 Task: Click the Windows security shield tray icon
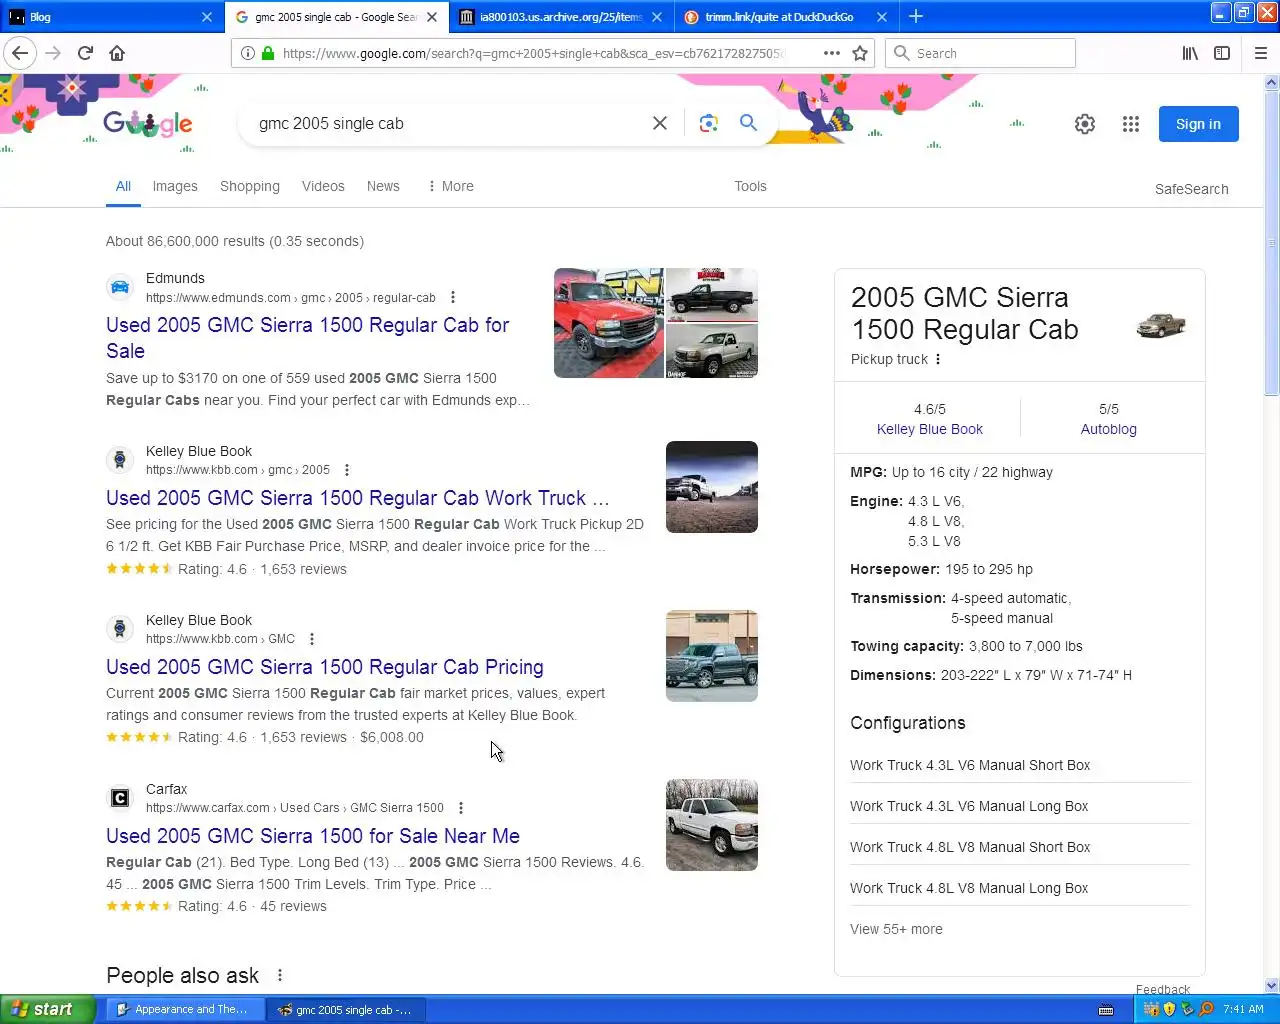(1169, 1009)
